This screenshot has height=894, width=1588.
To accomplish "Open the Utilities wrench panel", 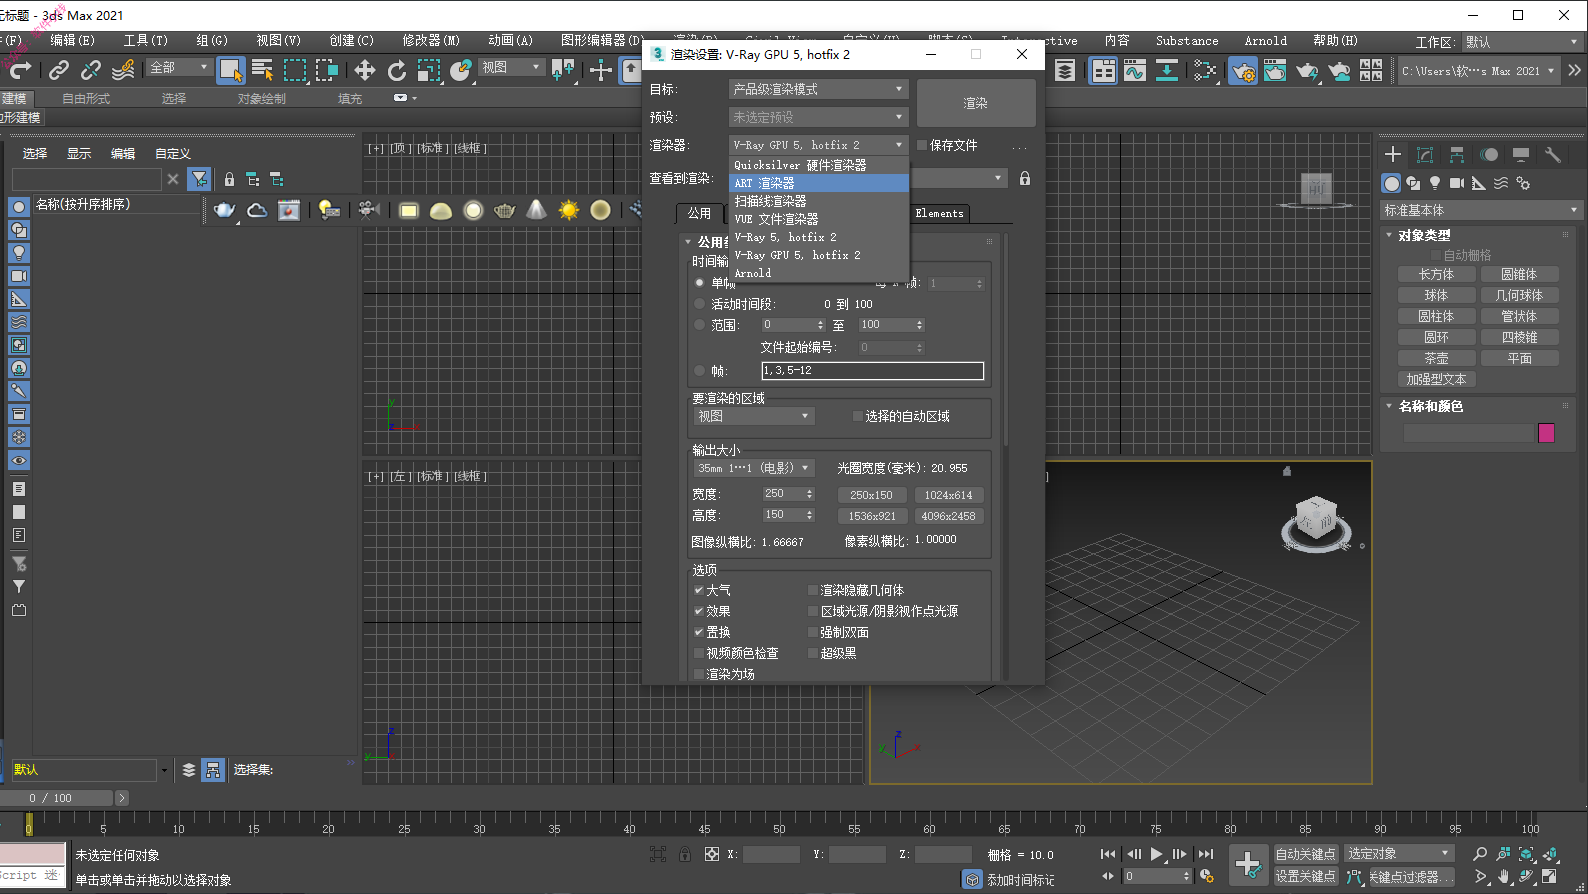I will pyautogui.click(x=1553, y=154).
